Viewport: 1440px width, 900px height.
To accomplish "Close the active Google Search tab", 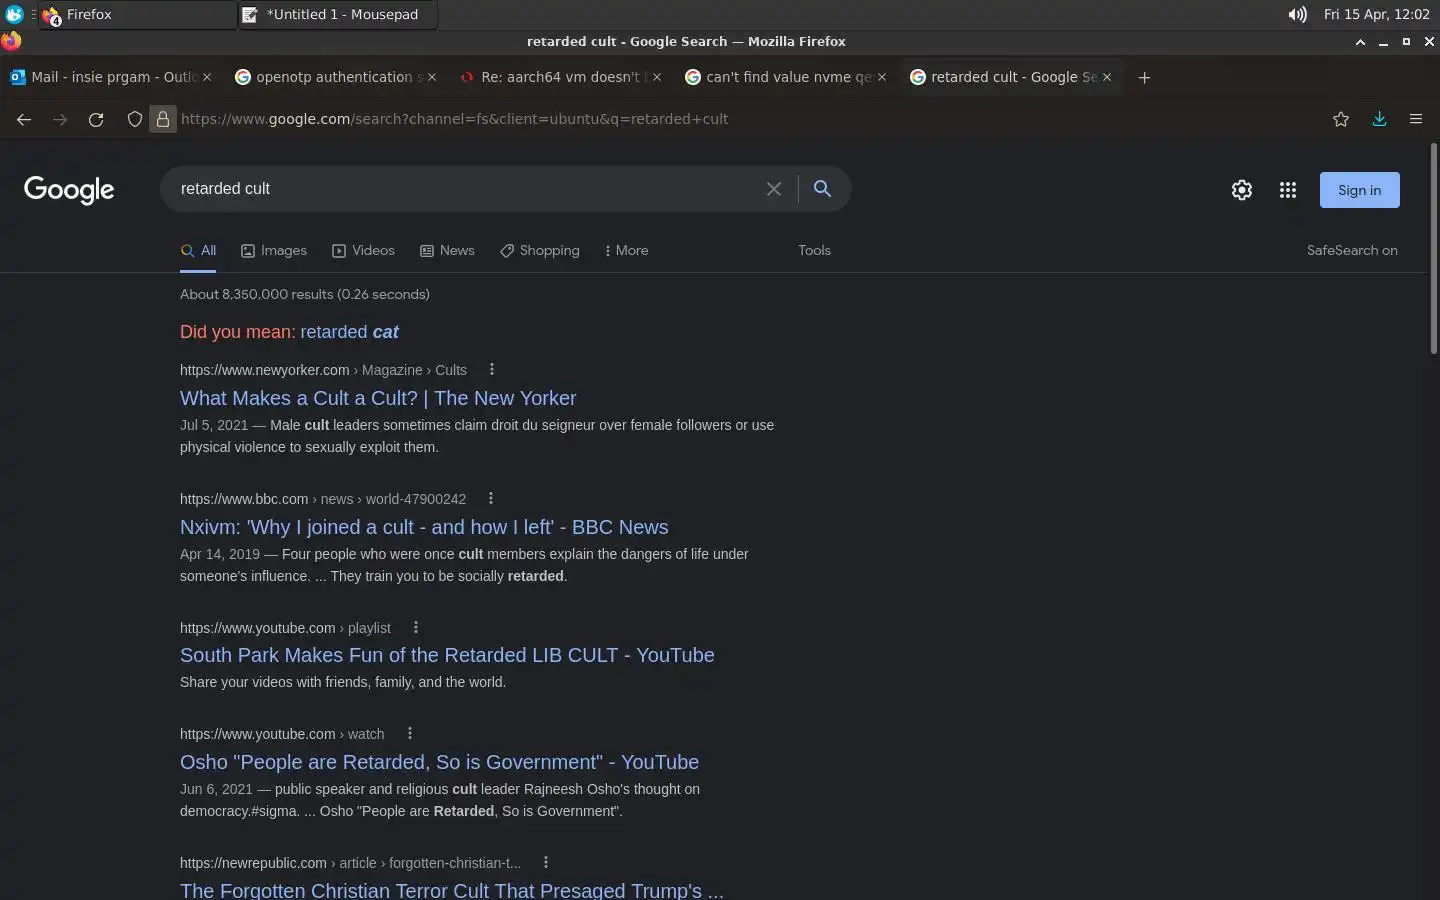I will [x=1107, y=77].
